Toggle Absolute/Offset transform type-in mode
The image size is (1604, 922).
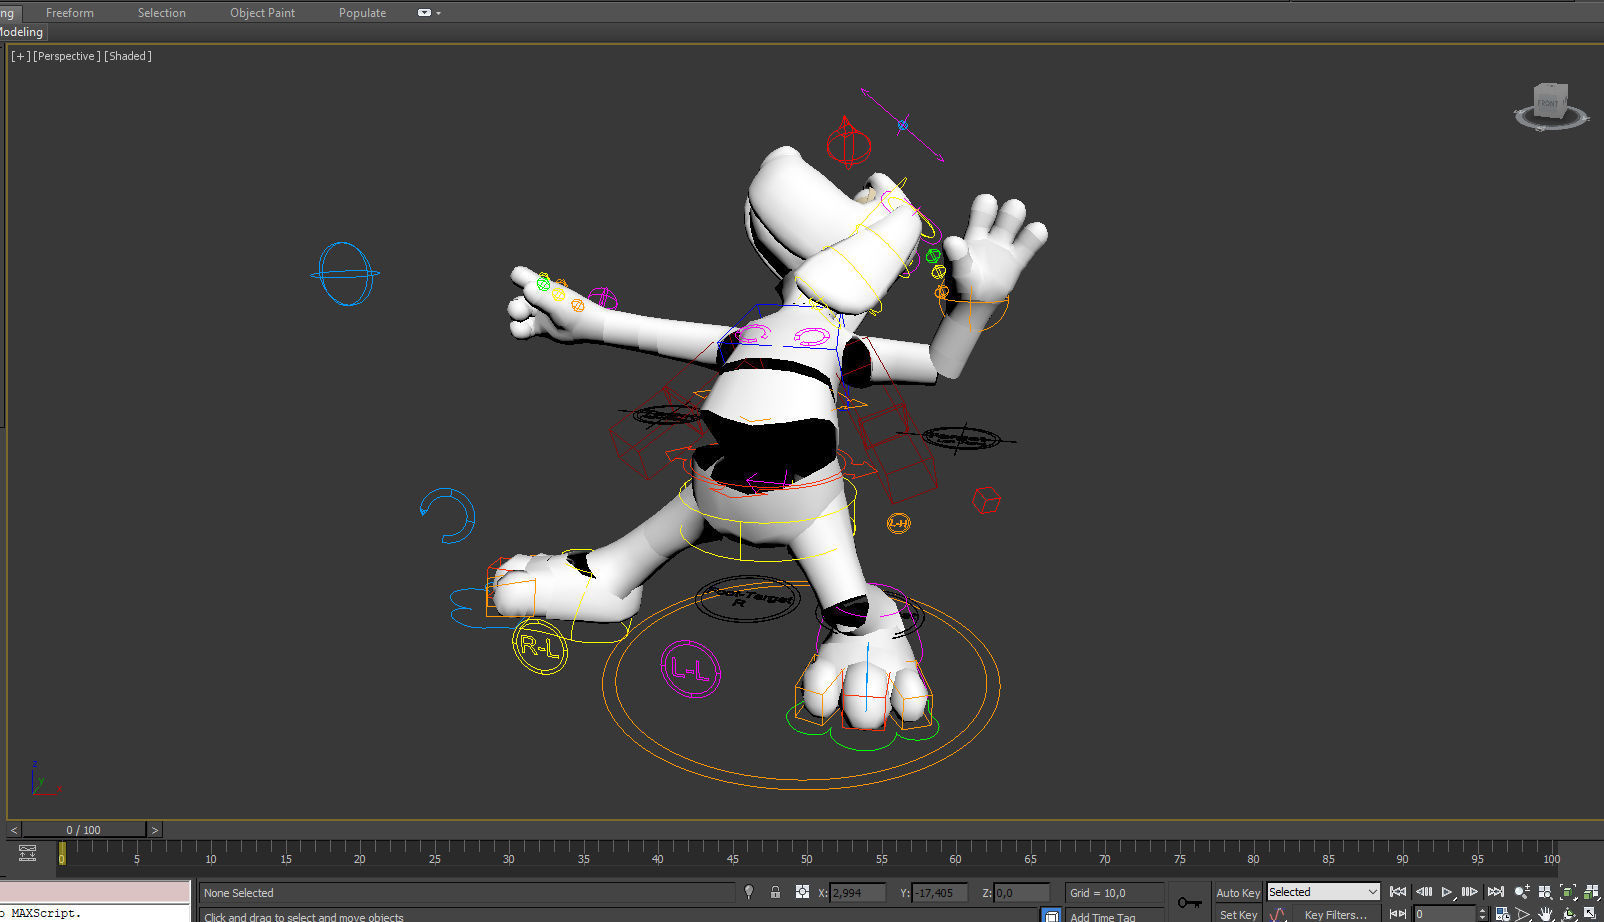802,892
